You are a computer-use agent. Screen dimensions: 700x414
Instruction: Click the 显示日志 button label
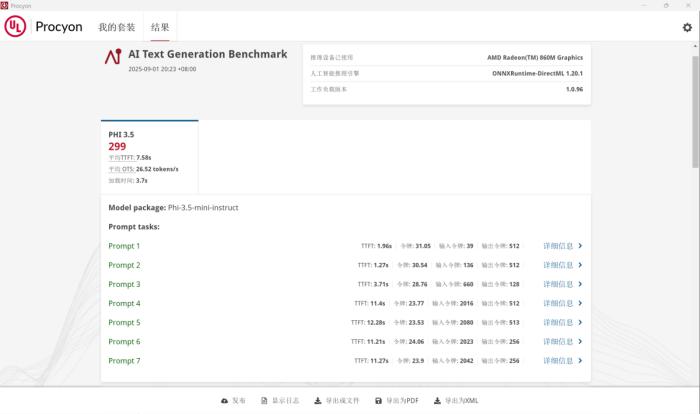tap(286, 401)
